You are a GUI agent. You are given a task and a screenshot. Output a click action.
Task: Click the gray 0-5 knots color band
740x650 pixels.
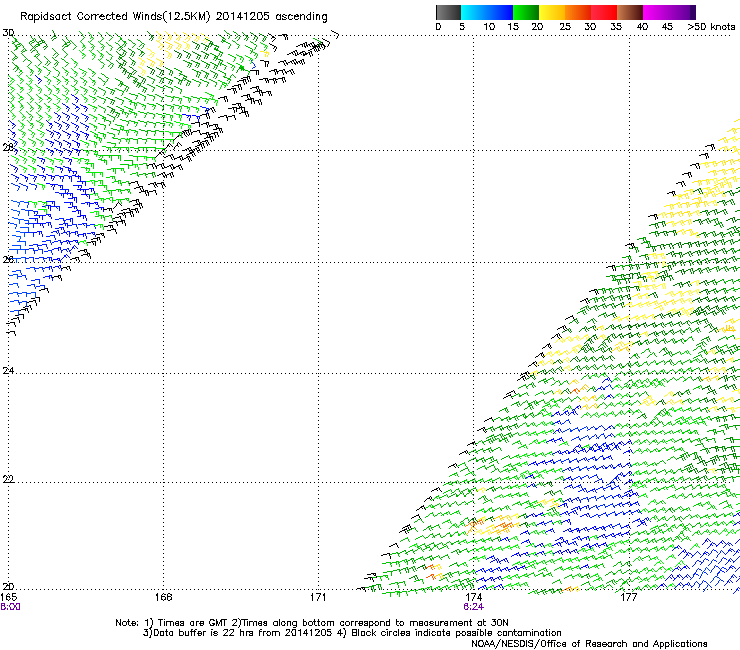[x=448, y=12]
